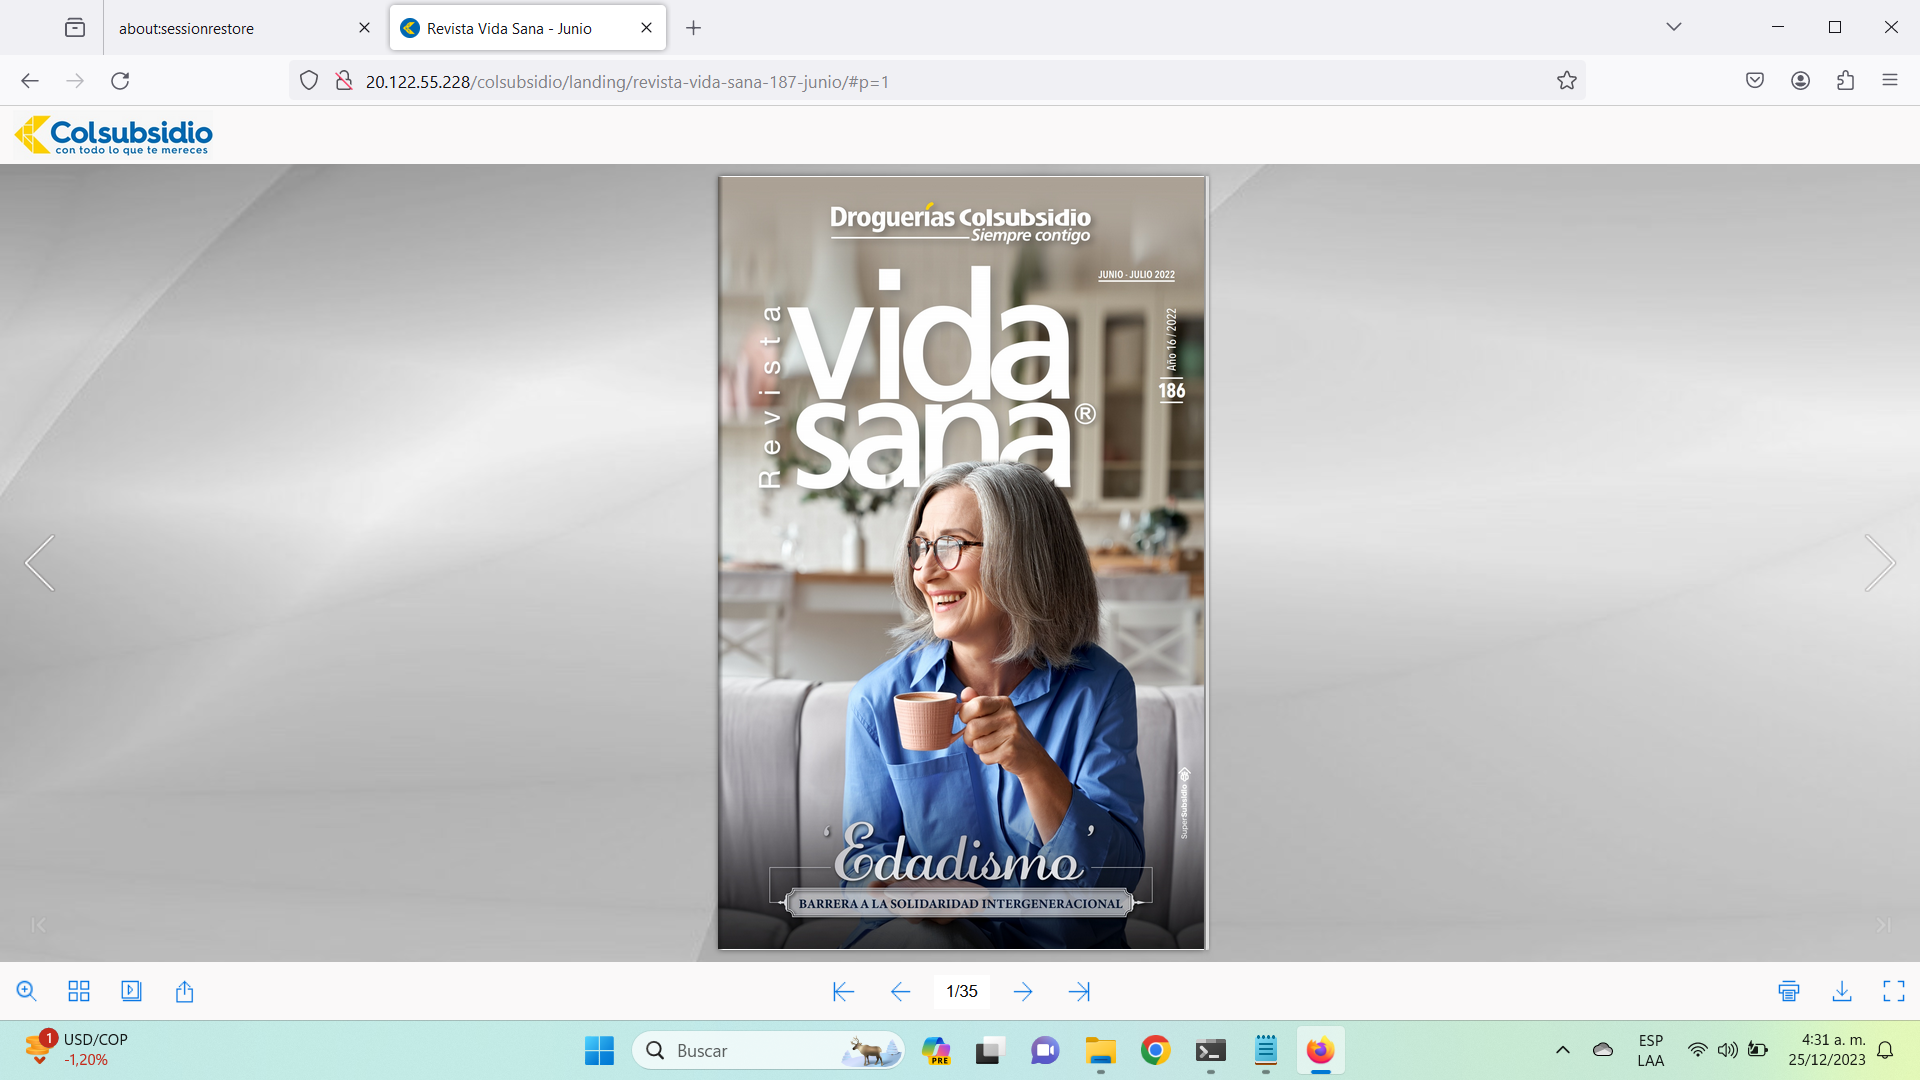Open tracking protection shield info
The image size is (1920, 1080).
(x=309, y=81)
